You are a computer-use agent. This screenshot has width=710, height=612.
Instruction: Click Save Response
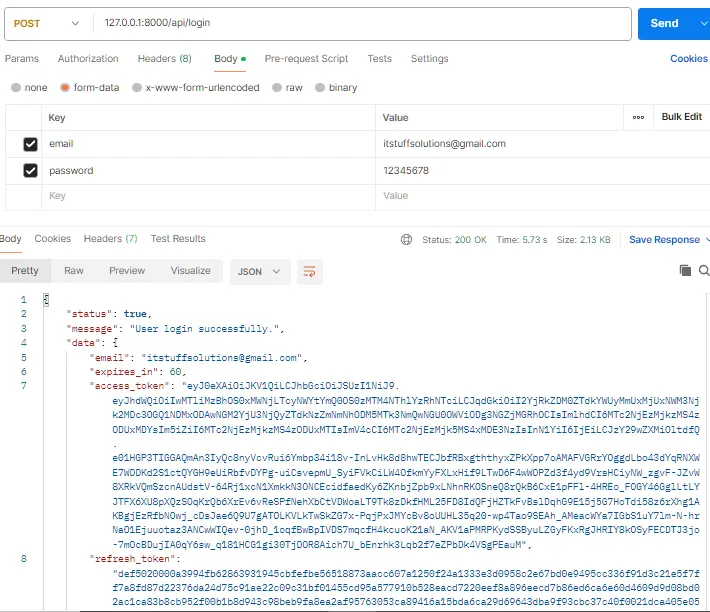click(664, 239)
